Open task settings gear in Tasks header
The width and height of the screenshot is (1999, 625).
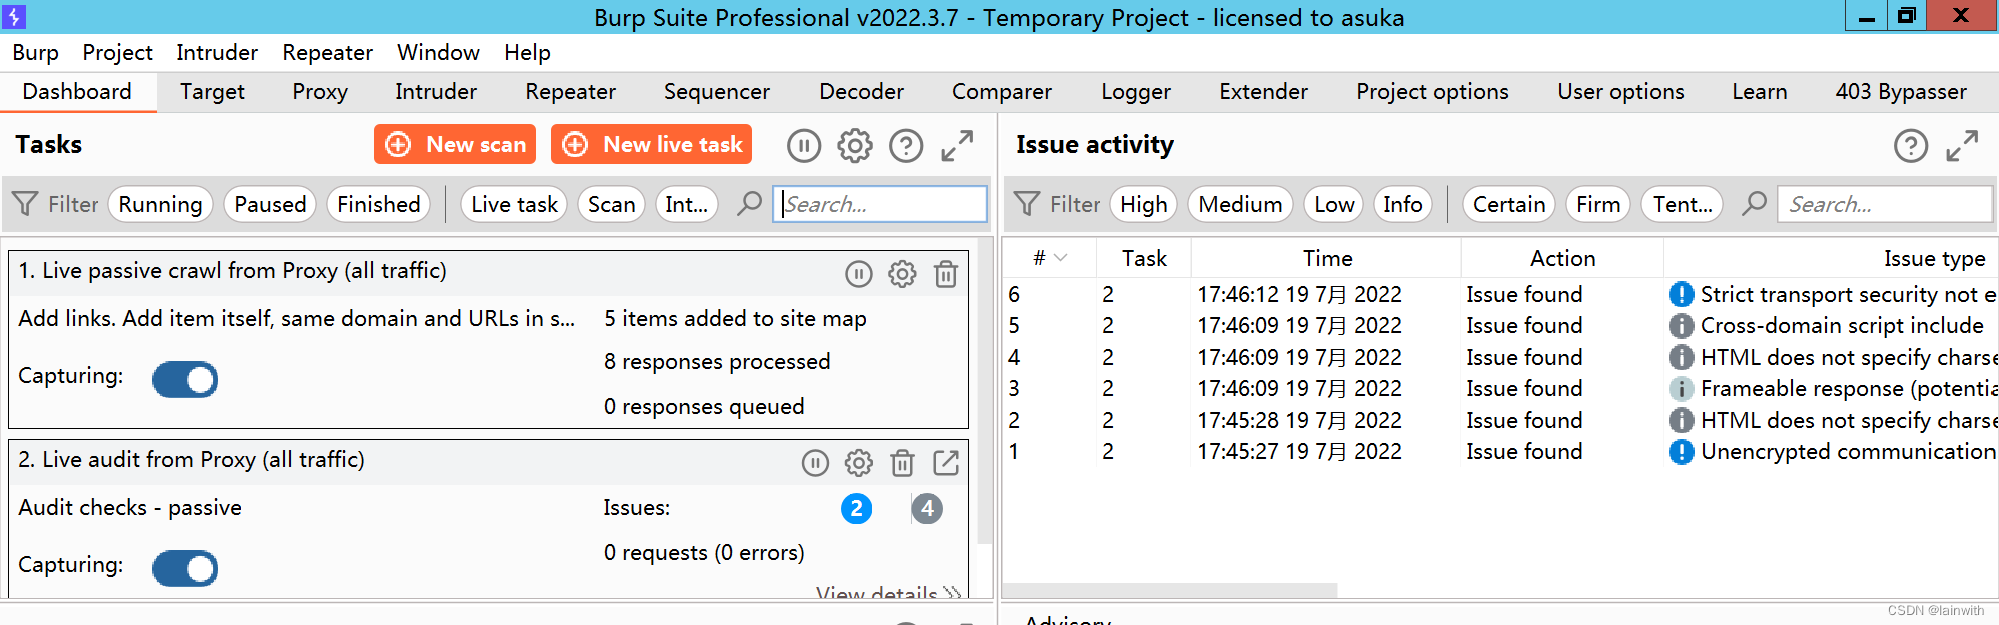(x=855, y=146)
